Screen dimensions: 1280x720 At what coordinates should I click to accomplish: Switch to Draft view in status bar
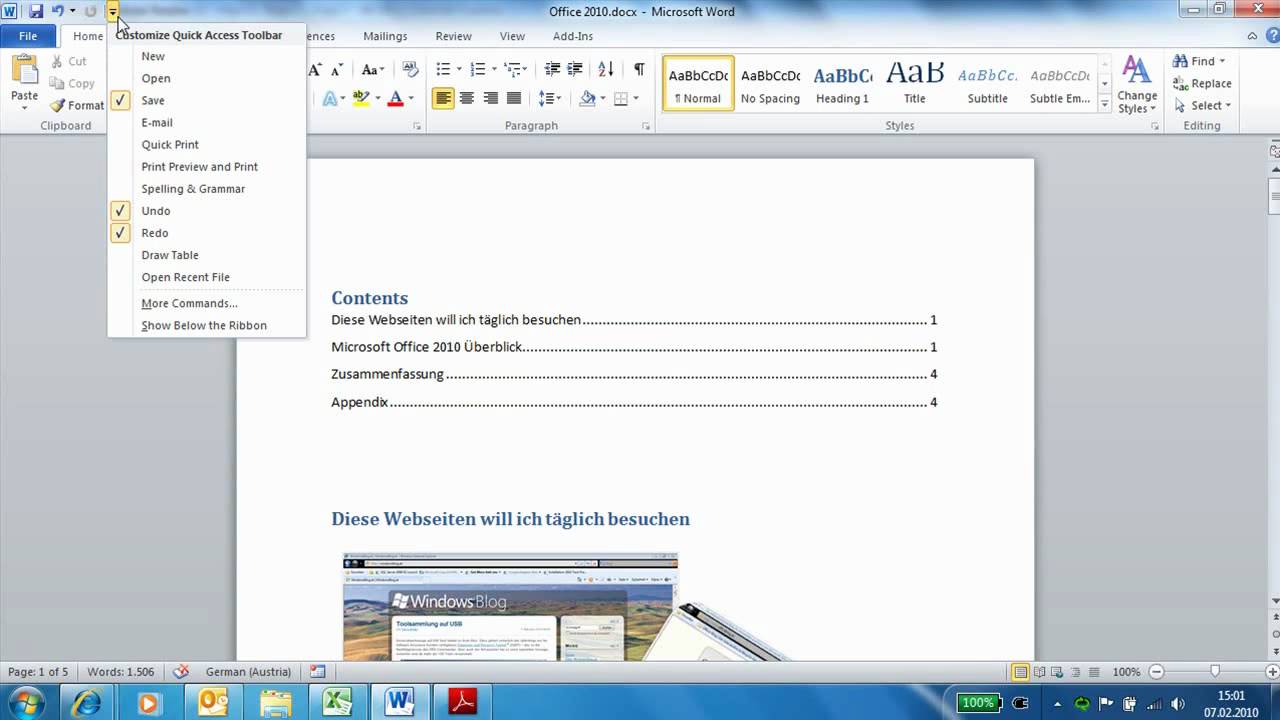(1094, 672)
